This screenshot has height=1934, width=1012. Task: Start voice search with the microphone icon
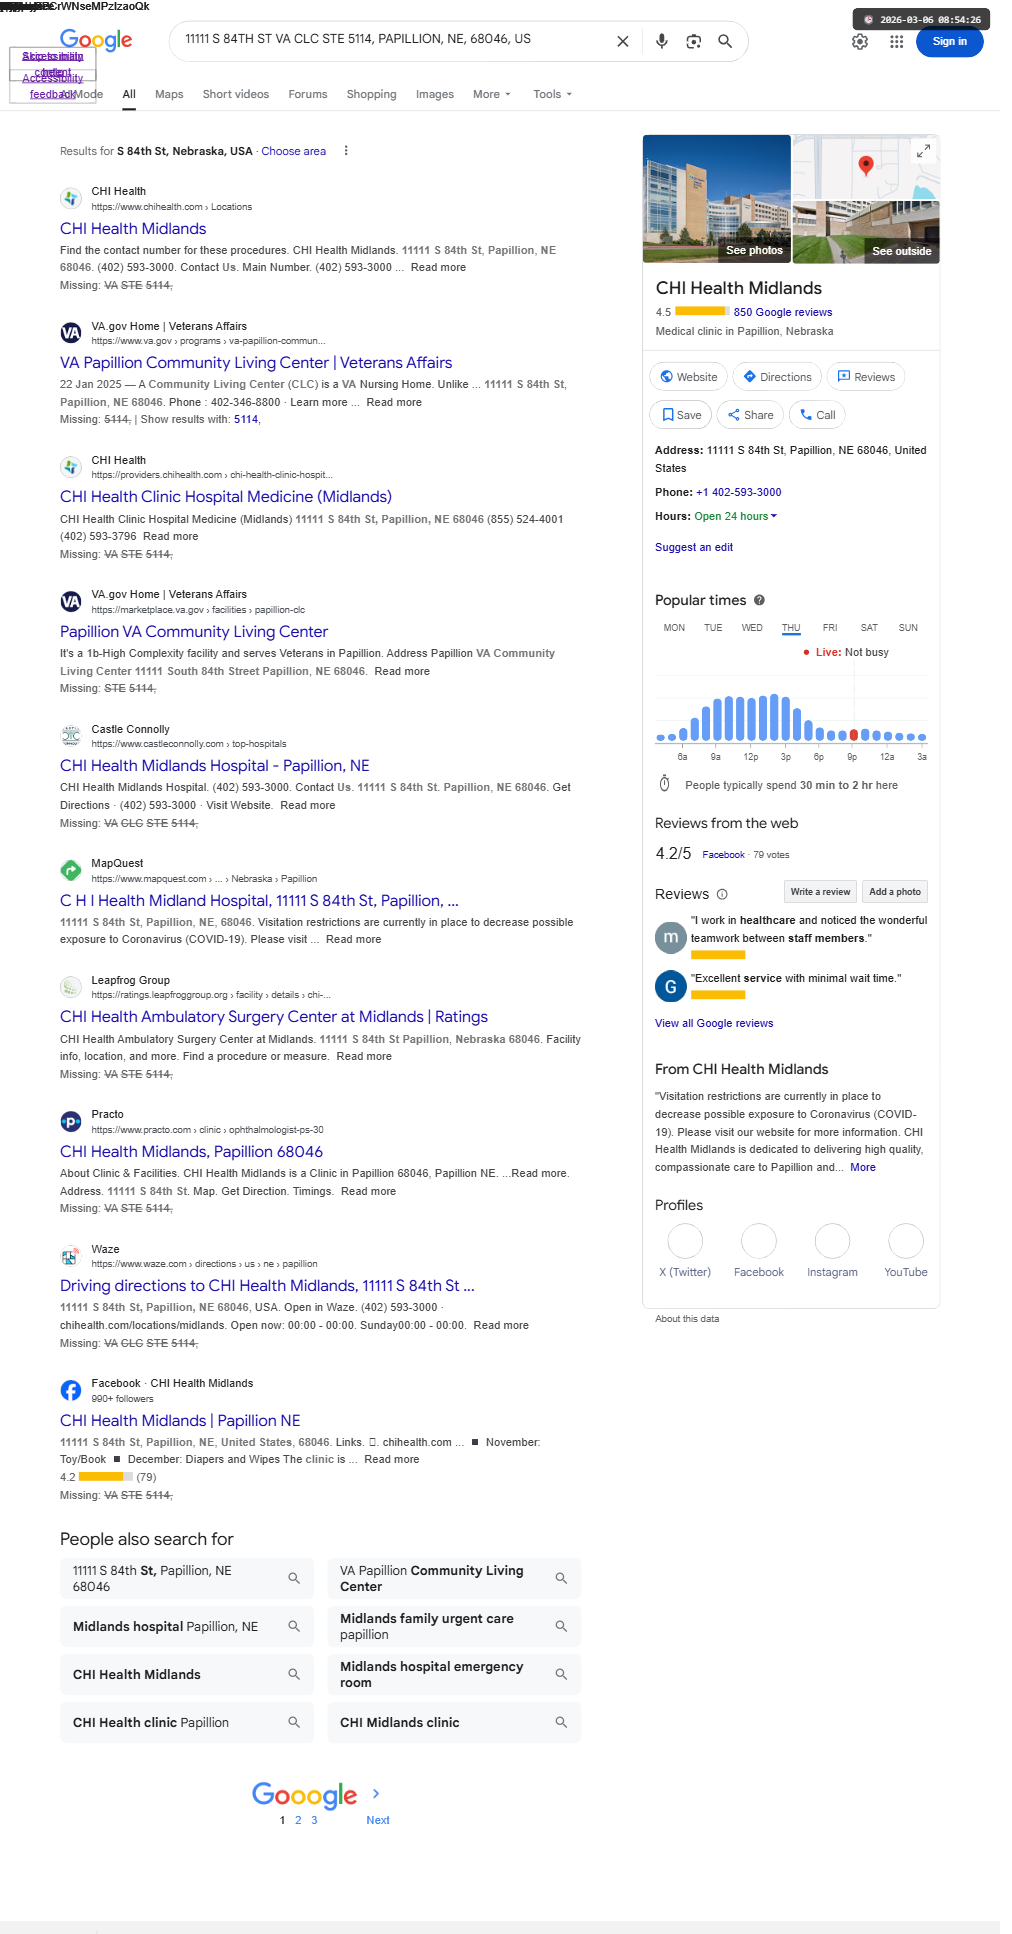coord(661,41)
